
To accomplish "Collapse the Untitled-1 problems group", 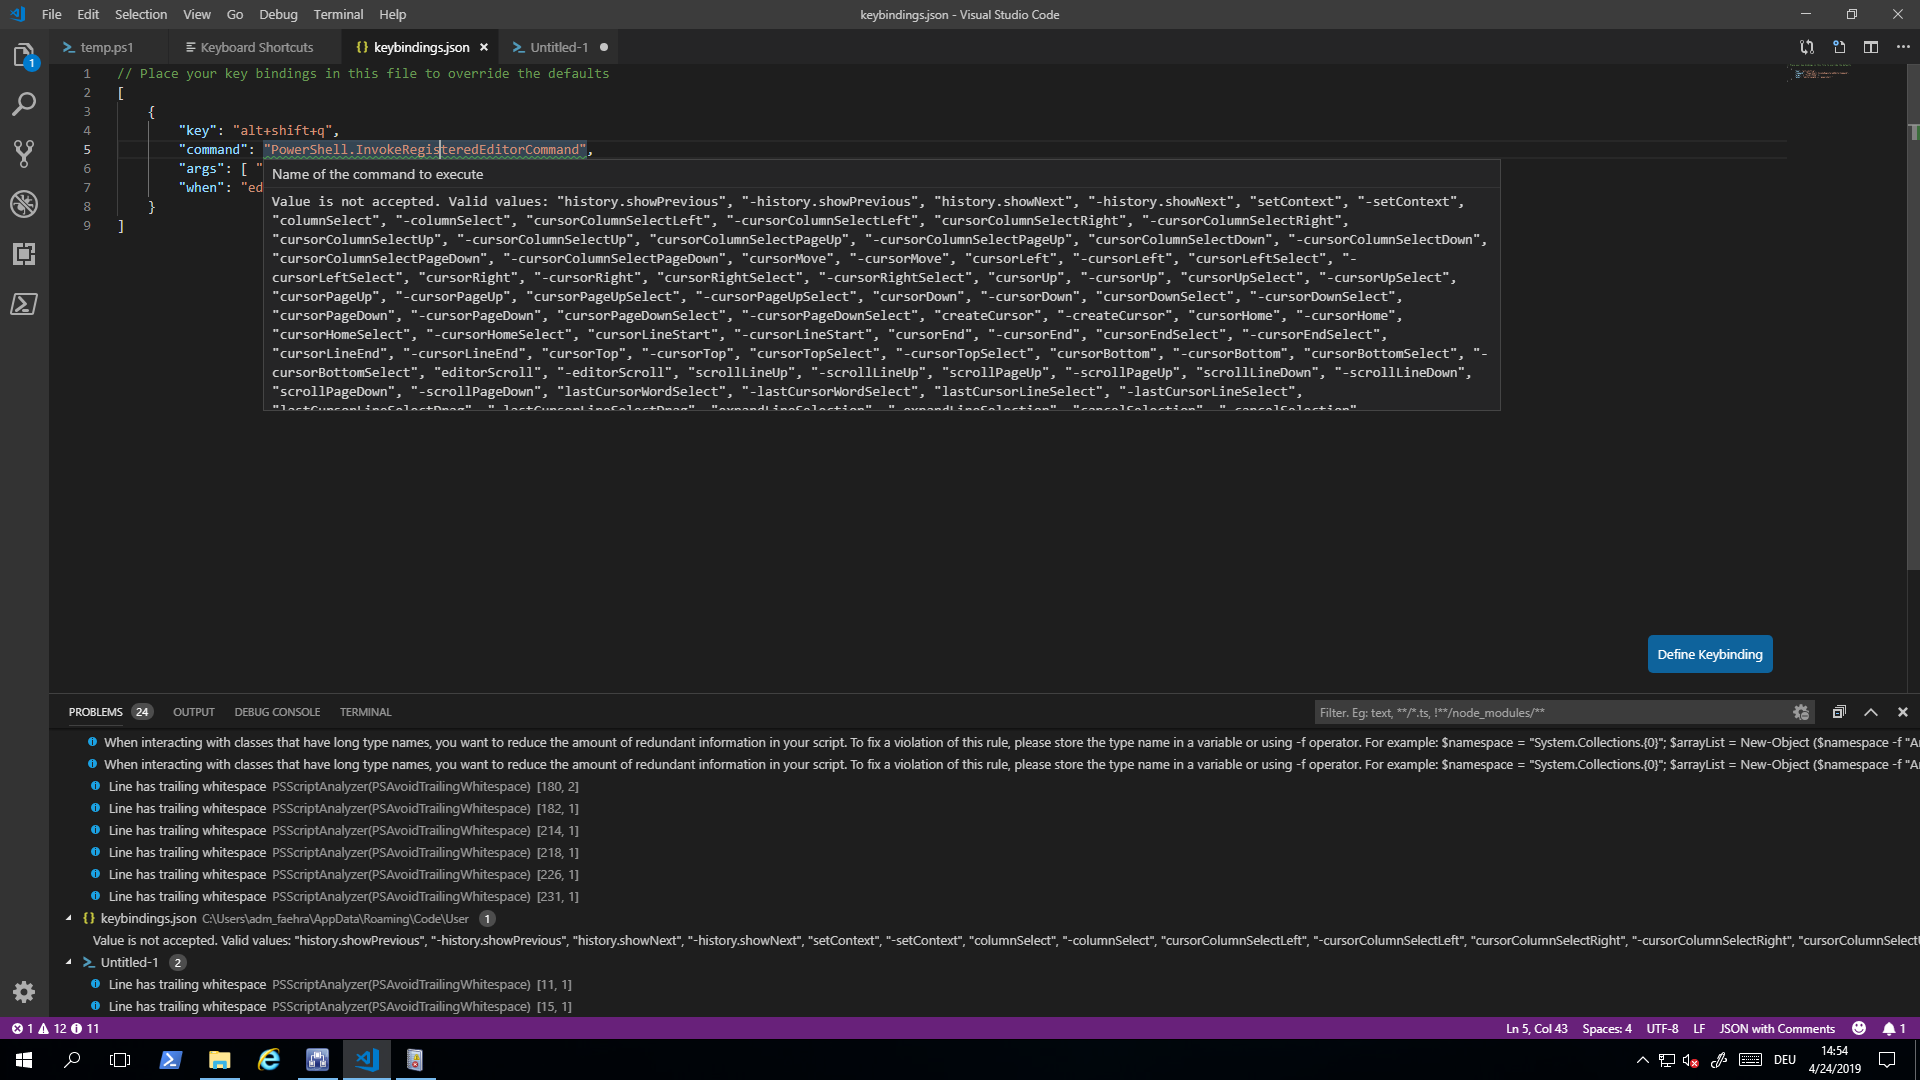I will pyautogui.click(x=68, y=962).
